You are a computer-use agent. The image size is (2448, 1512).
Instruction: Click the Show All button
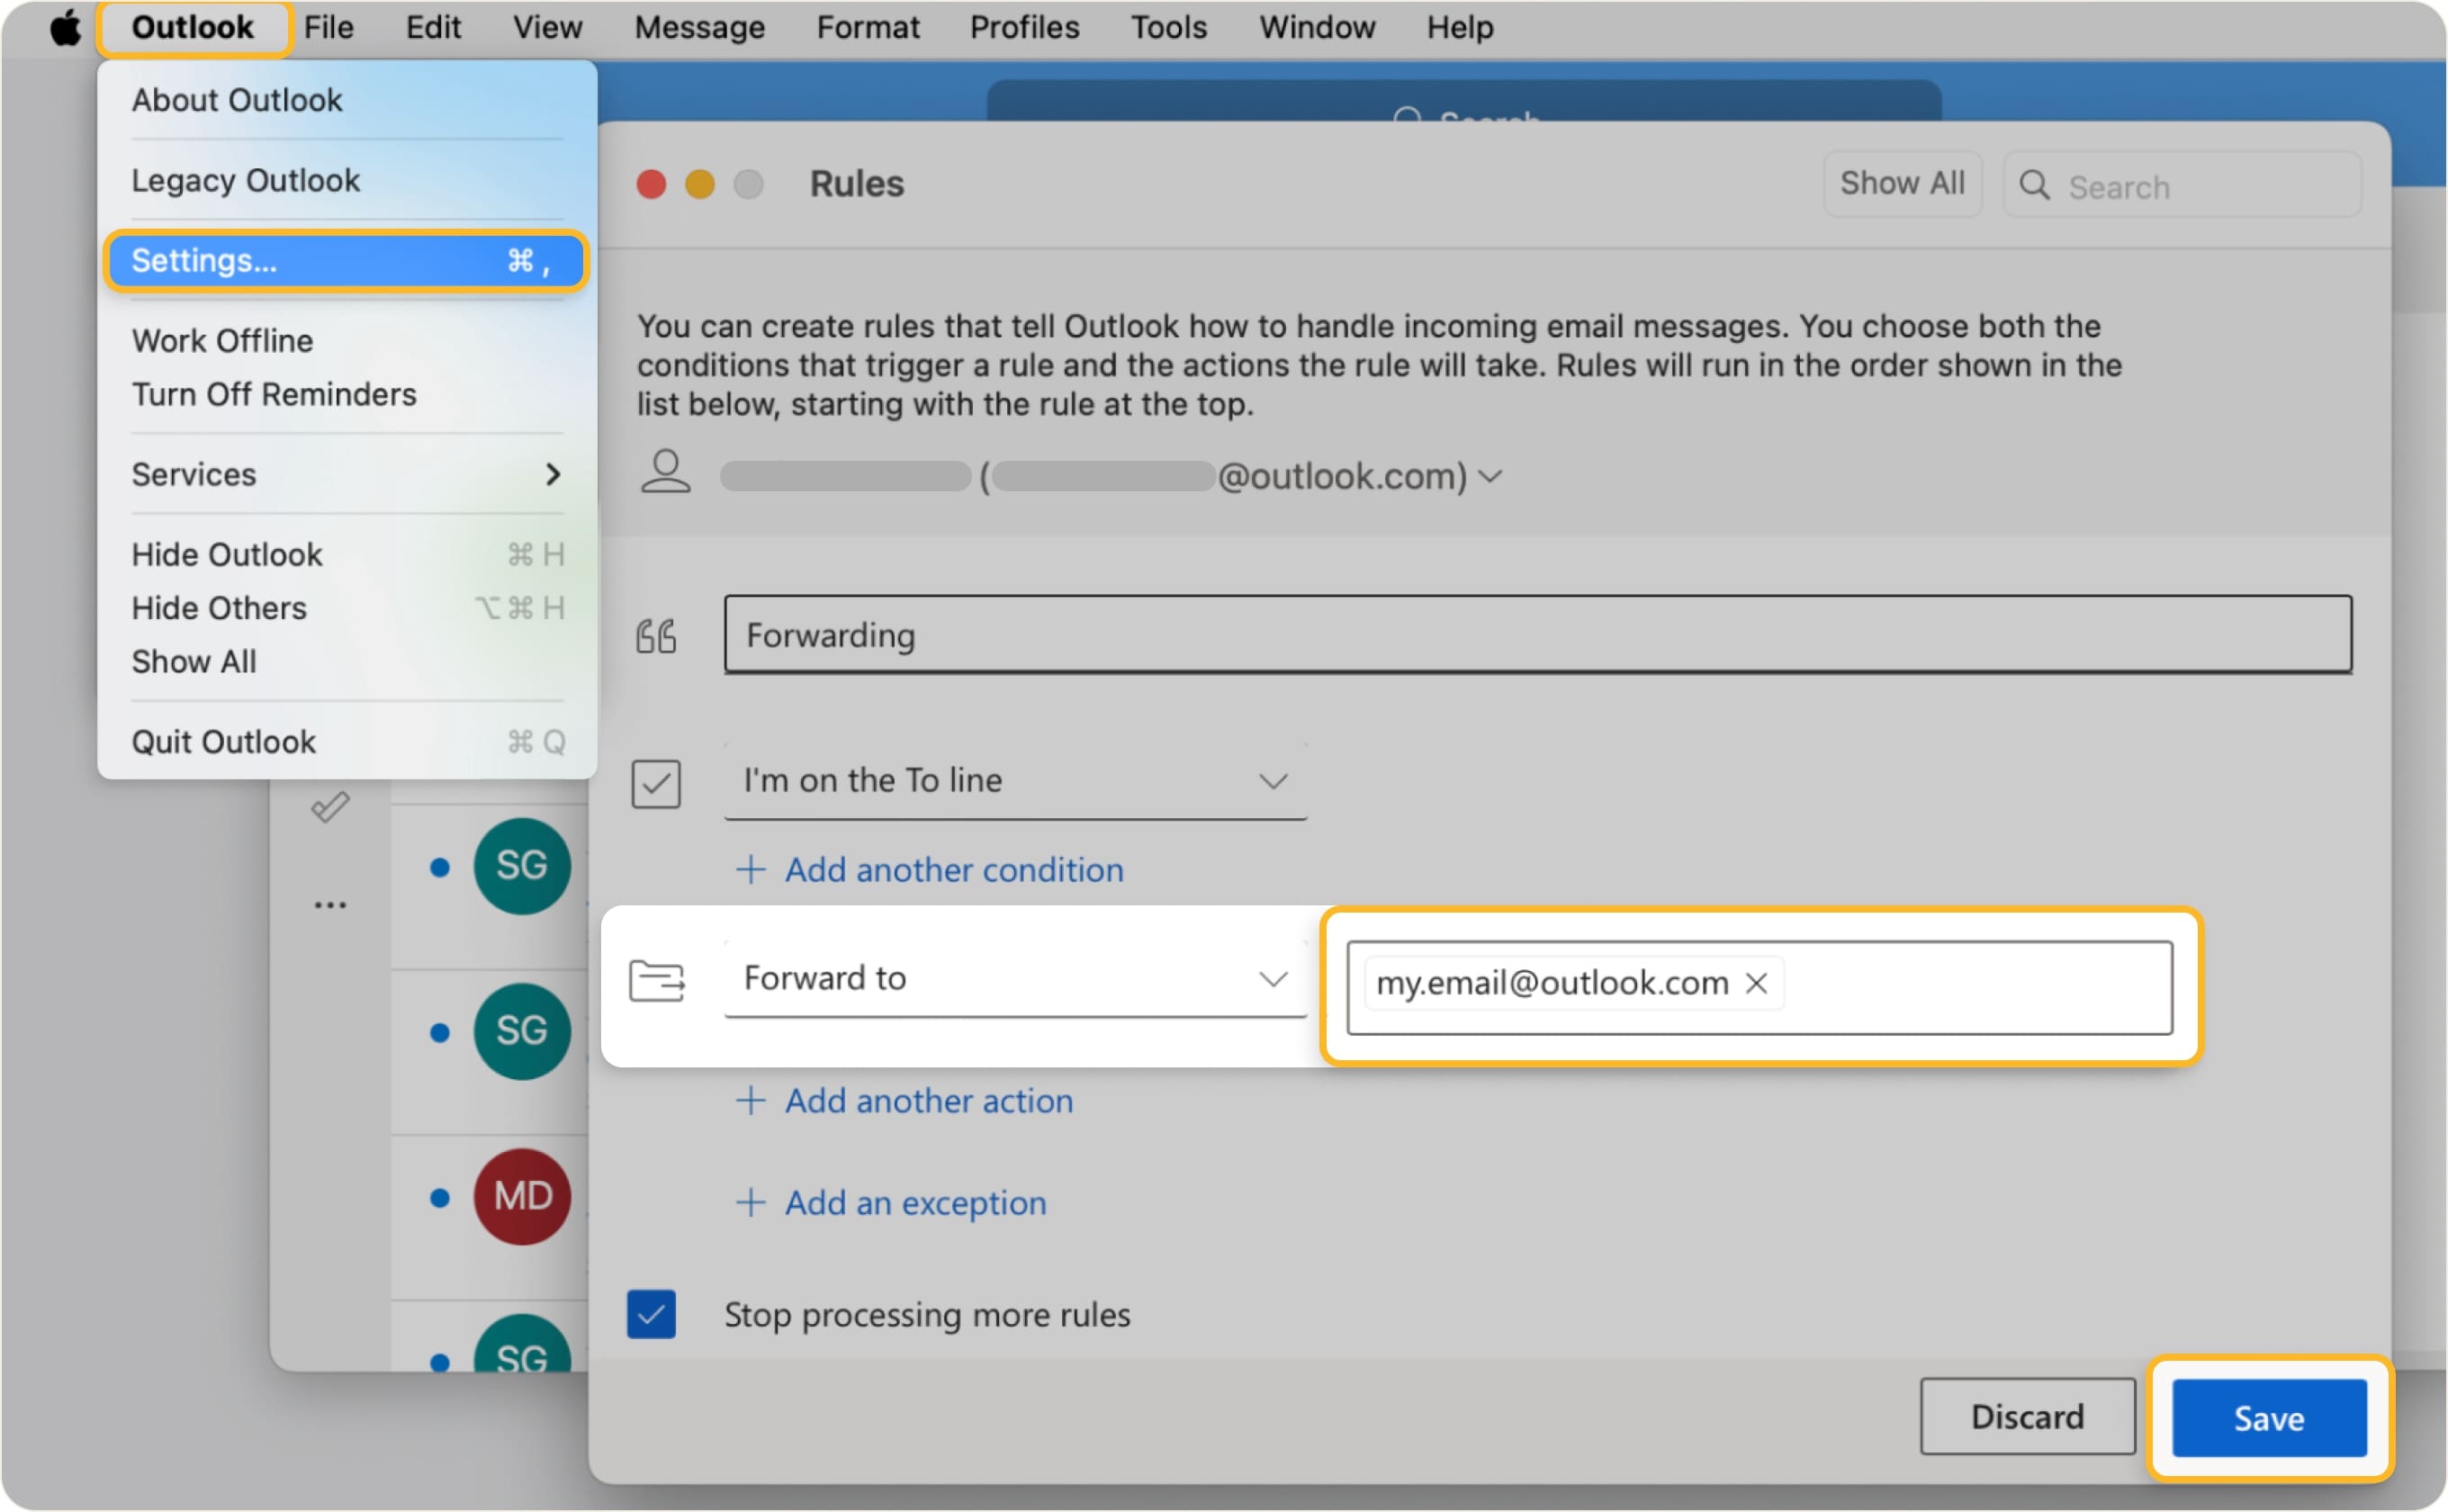[1901, 183]
